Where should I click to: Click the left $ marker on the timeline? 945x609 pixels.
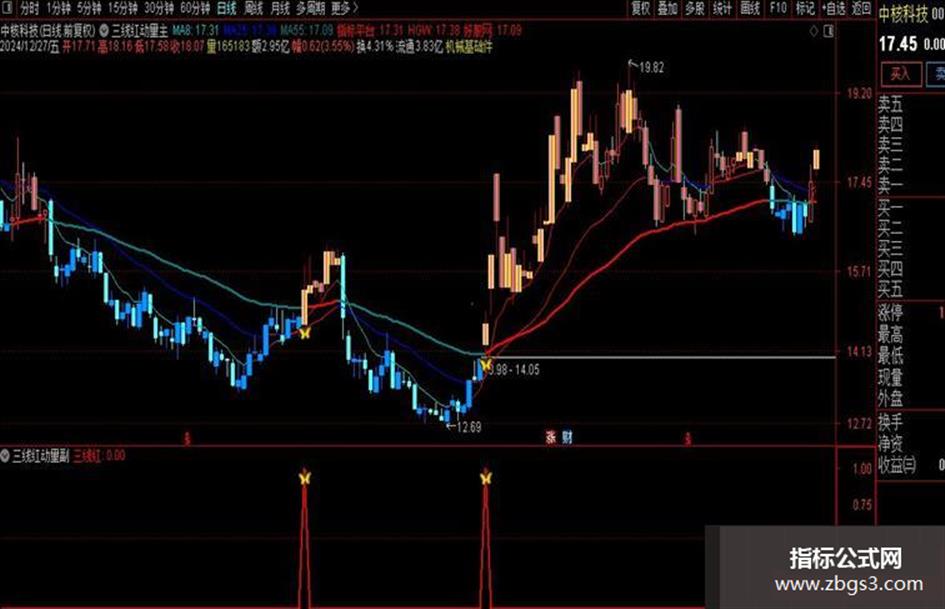click(187, 438)
